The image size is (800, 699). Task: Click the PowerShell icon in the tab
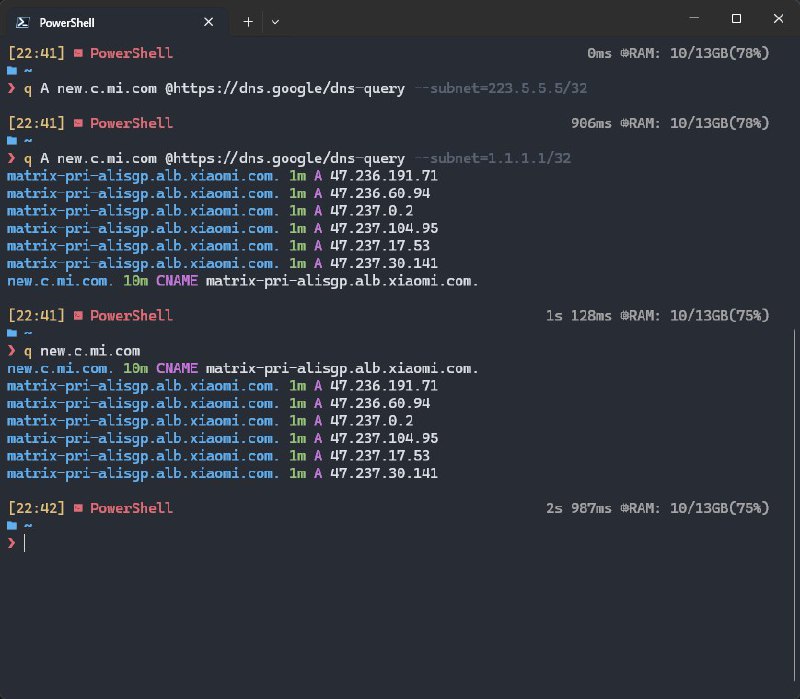[x=25, y=21]
